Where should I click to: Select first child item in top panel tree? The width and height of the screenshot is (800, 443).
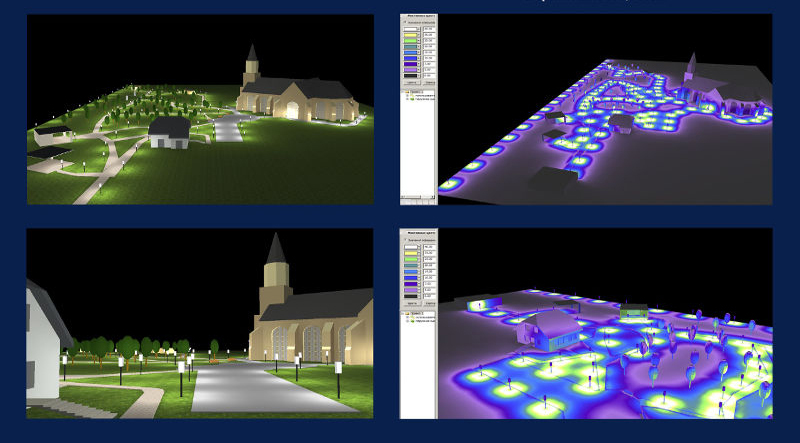(x=424, y=95)
